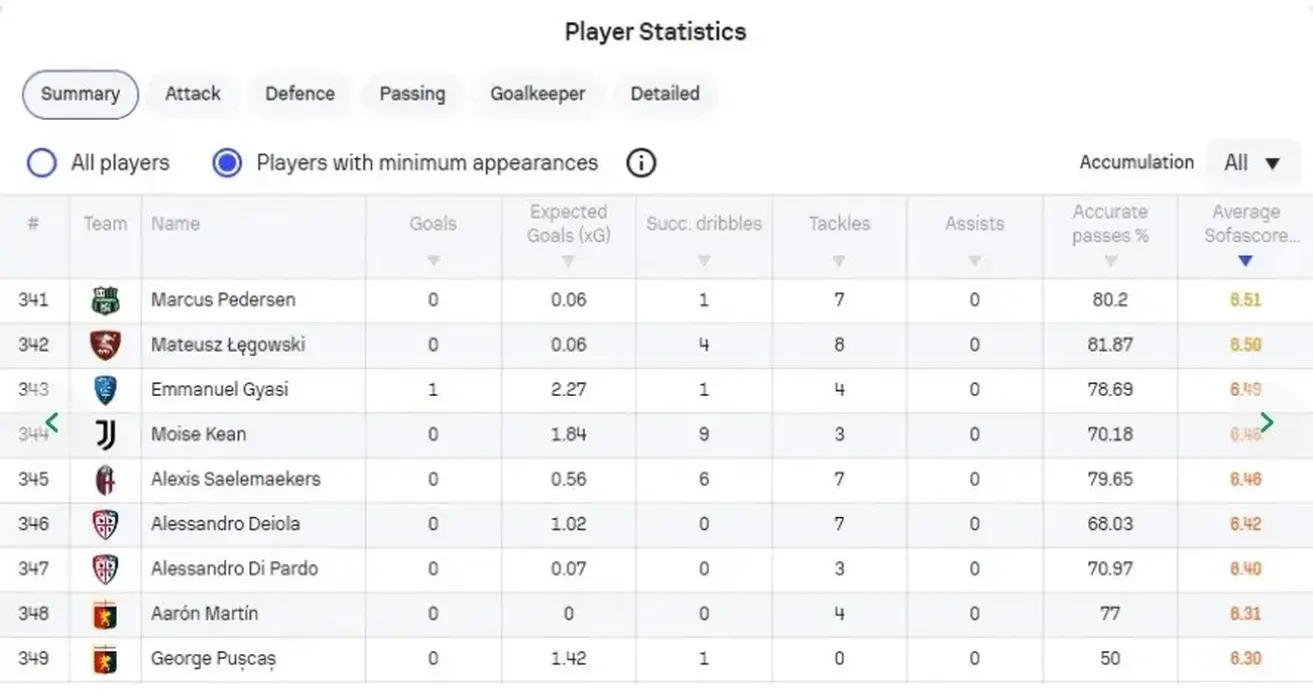Click the Sassuolo crest next to Marcus Pedersen
Viewport: 1313px width, 700px height.
point(104,300)
